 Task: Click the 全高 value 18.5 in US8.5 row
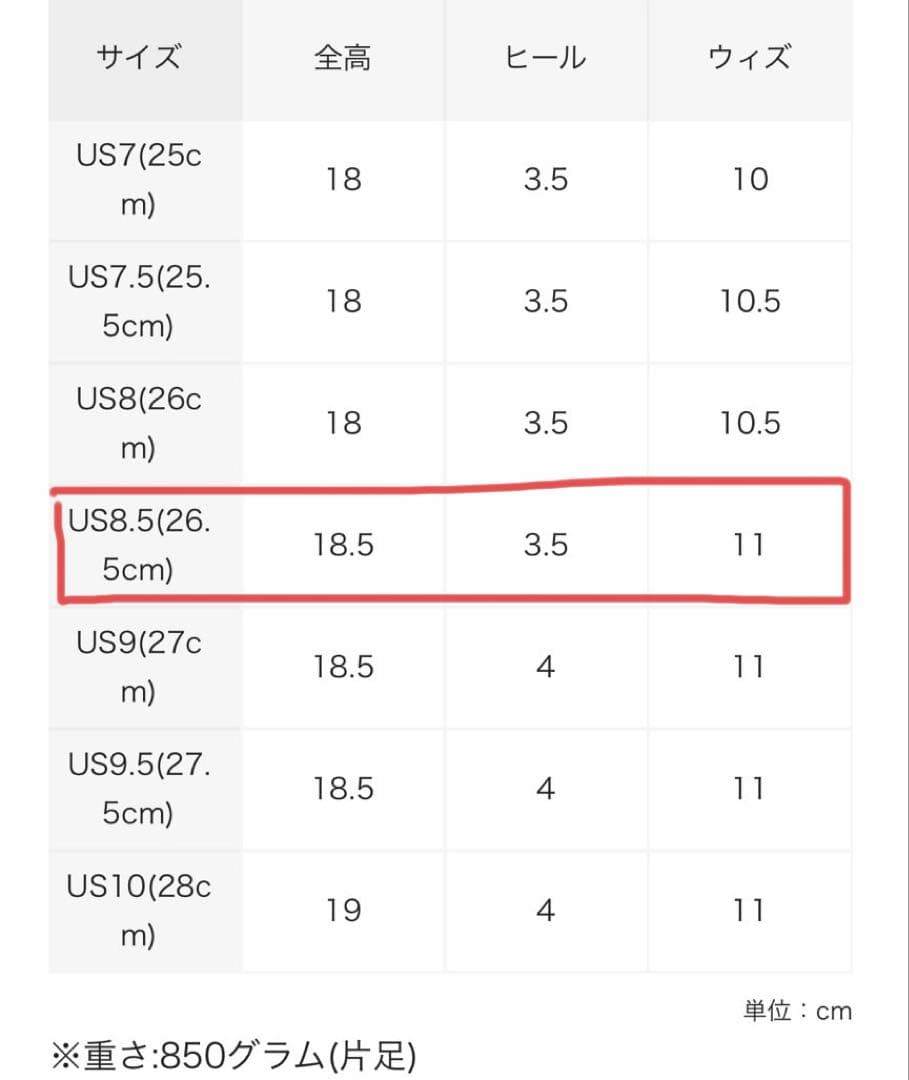343,544
